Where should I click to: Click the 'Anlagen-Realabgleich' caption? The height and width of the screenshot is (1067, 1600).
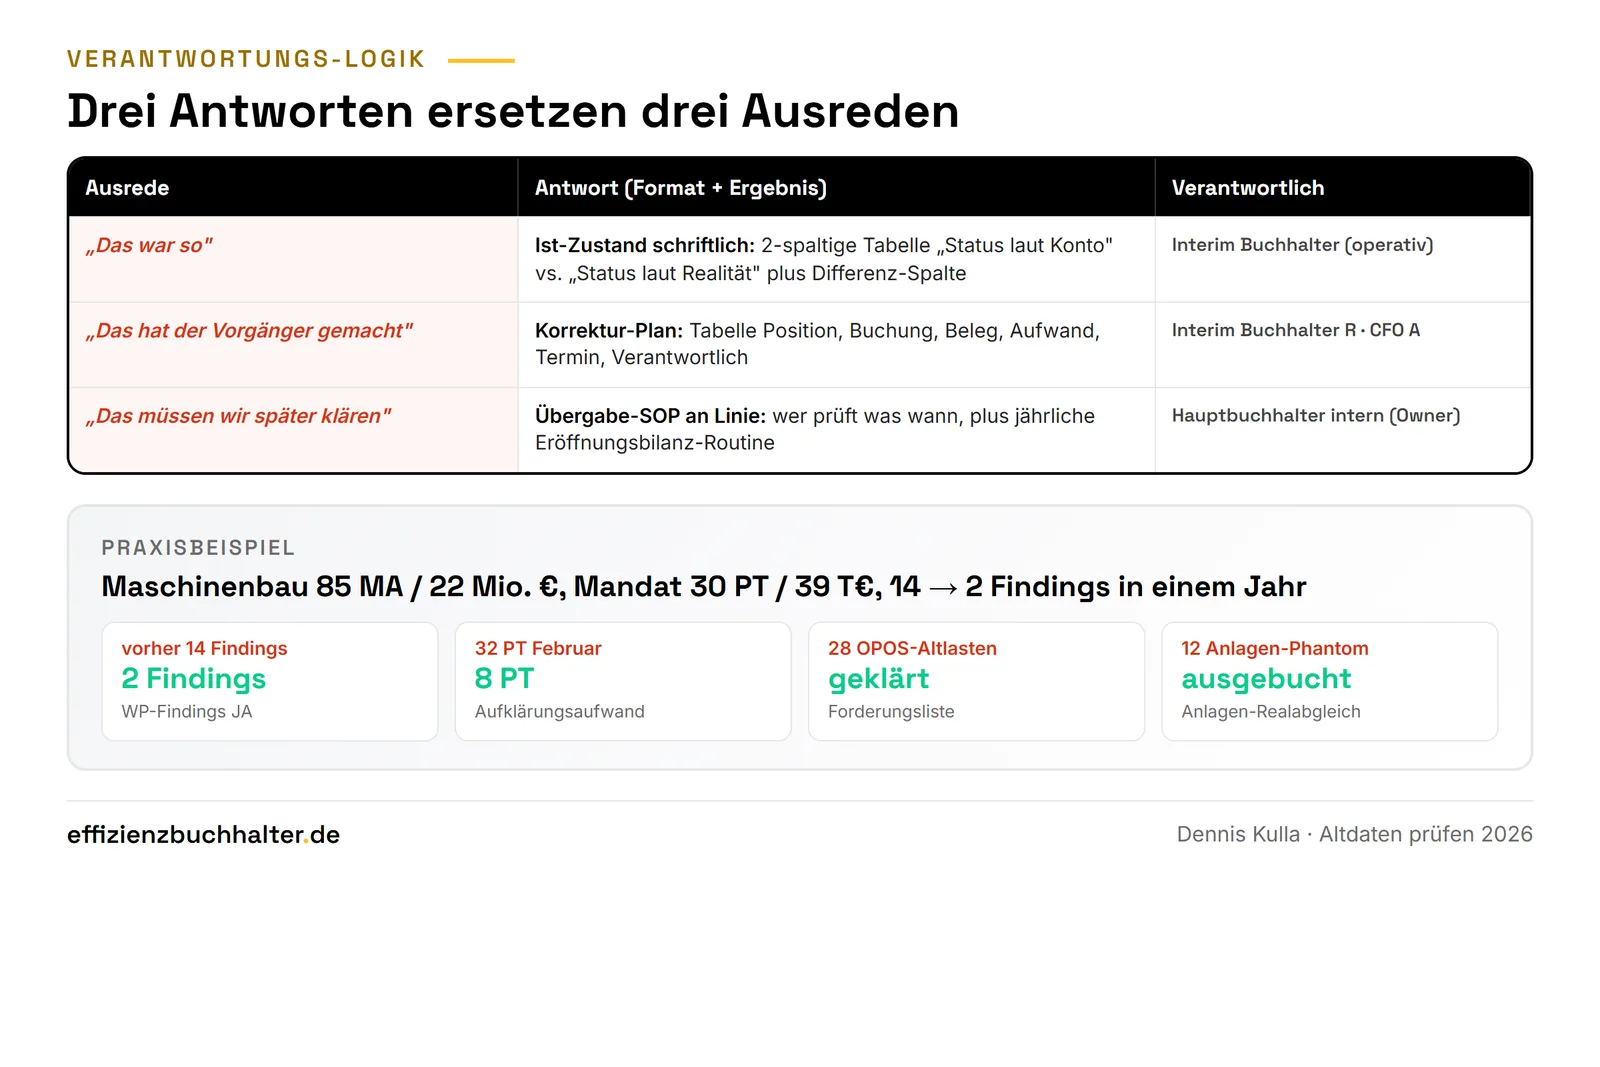(x=1270, y=712)
